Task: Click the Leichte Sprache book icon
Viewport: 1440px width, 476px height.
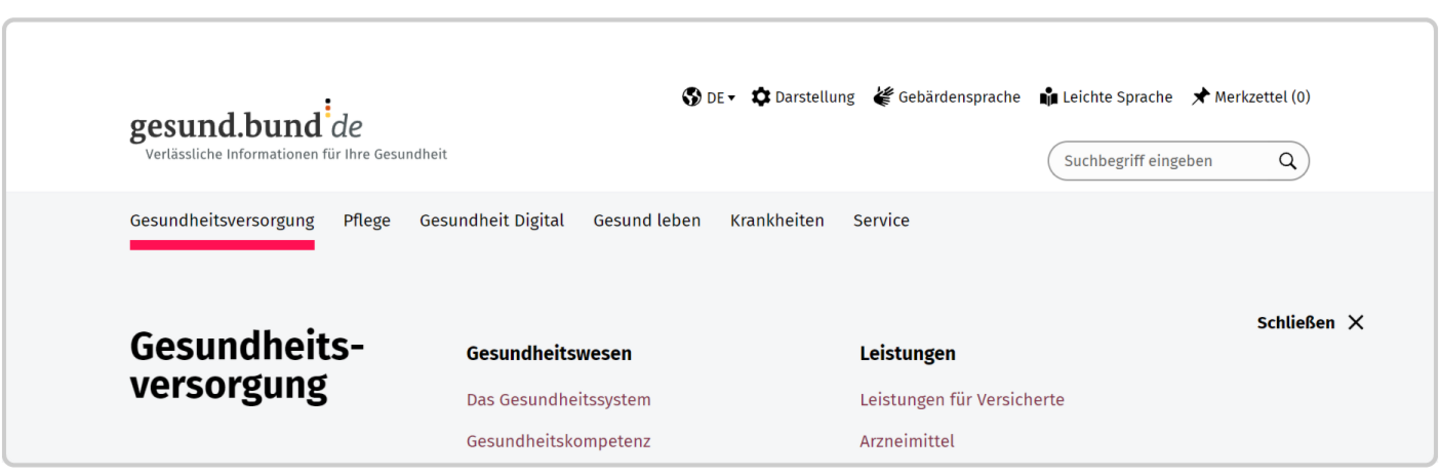Action: 1048,97
